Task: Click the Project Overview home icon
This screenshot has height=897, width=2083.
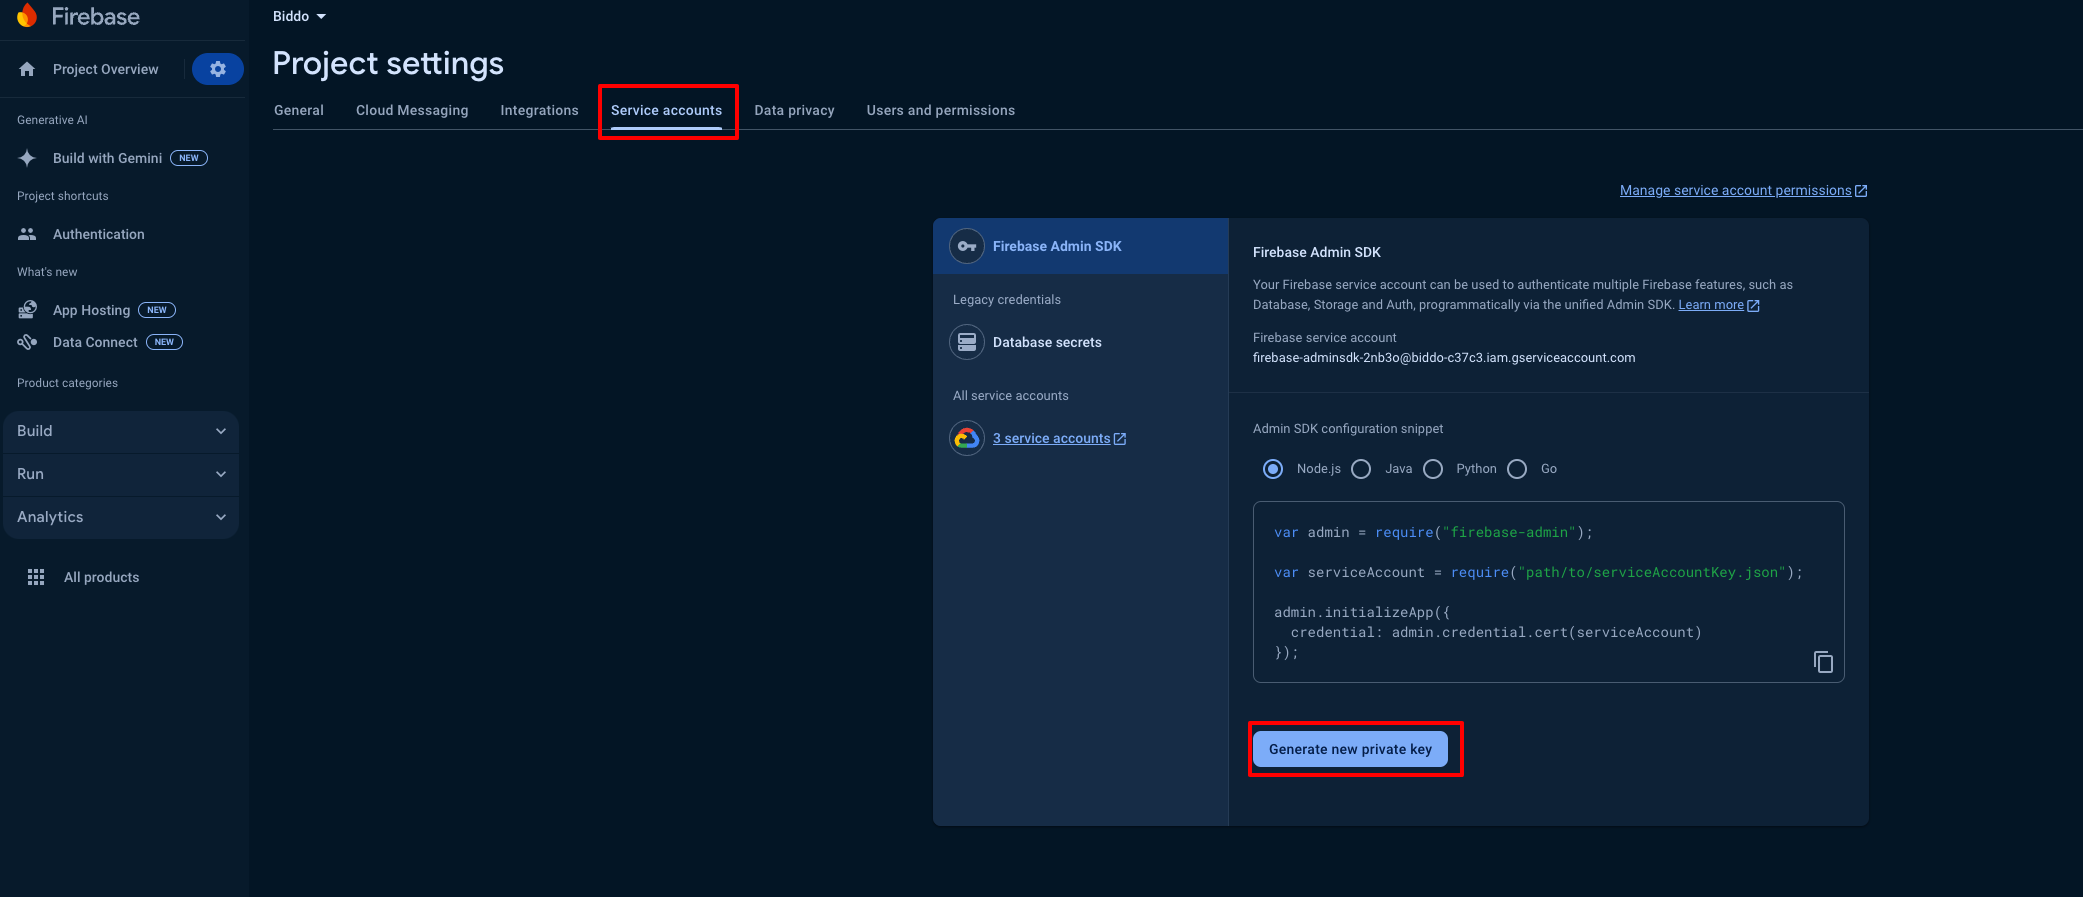Action: (27, 69)
